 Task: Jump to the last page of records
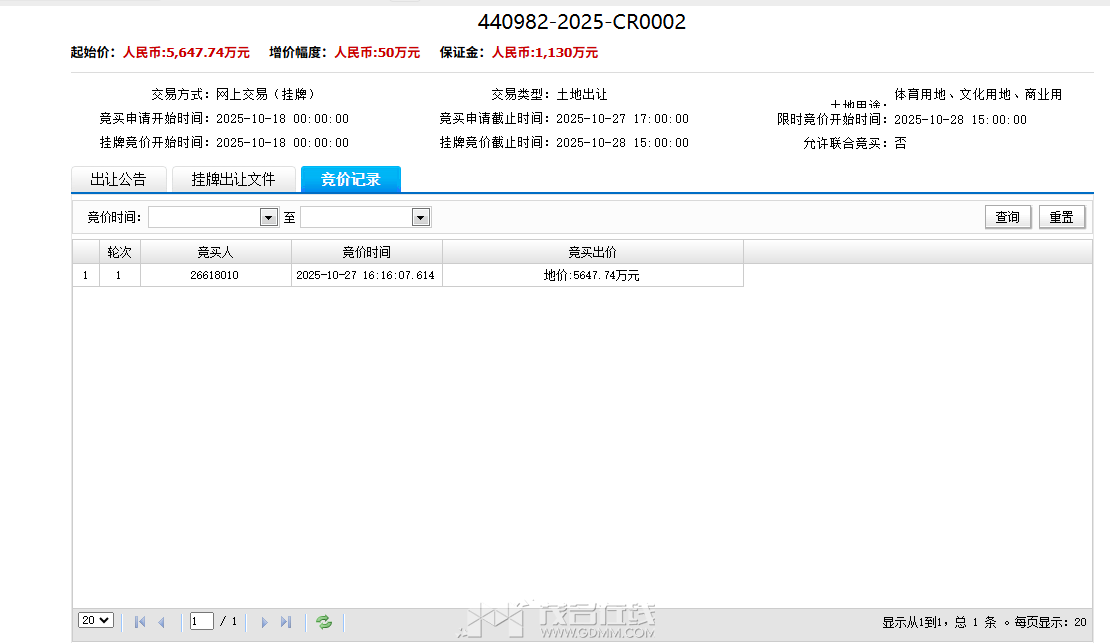pyautogui.click(x=286, y=622)
